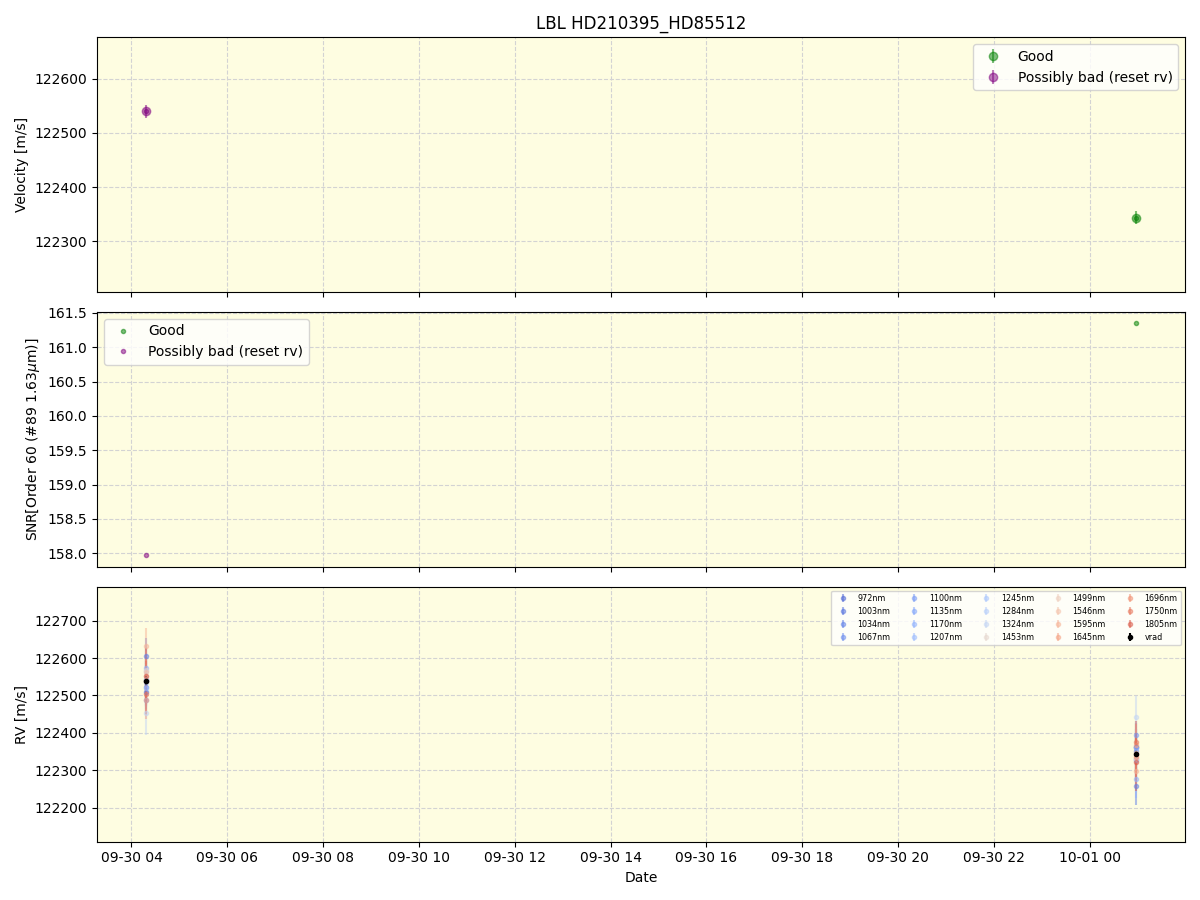
Task: Click the plot title LBL HD210395_HD85512
Action: click(x=641, y=23)
